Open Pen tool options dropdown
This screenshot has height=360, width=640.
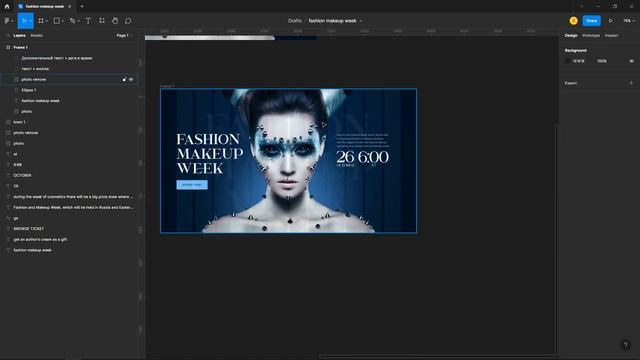coord(78,21)
